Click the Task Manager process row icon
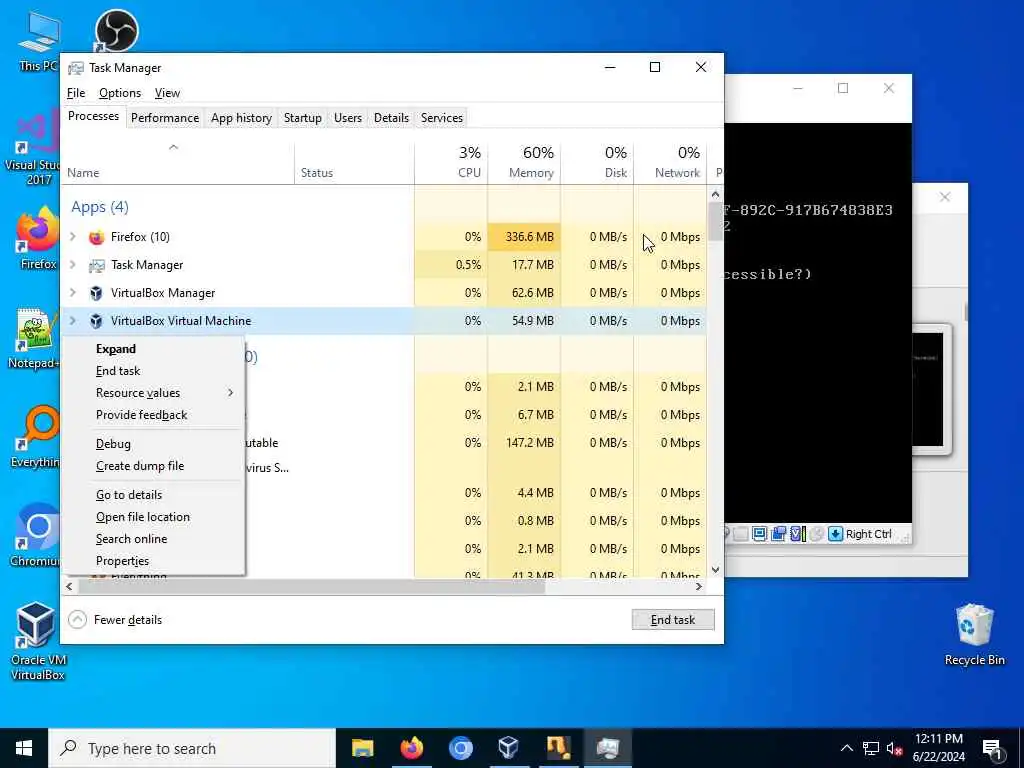The image size is (1024, 768). (97, 265)
